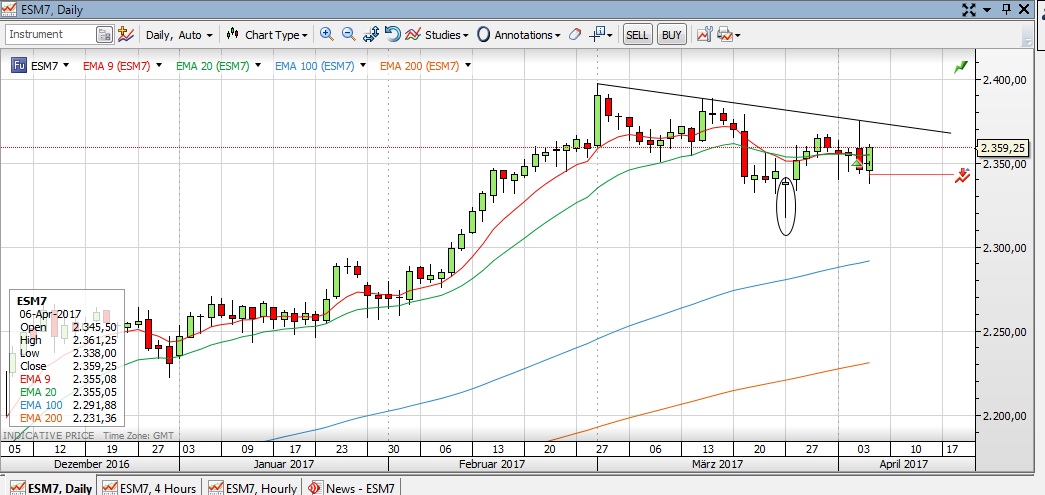Click the Annotations ellipse icon
1045x495 pixels.
pyautogui.click(x=484, y=35)
